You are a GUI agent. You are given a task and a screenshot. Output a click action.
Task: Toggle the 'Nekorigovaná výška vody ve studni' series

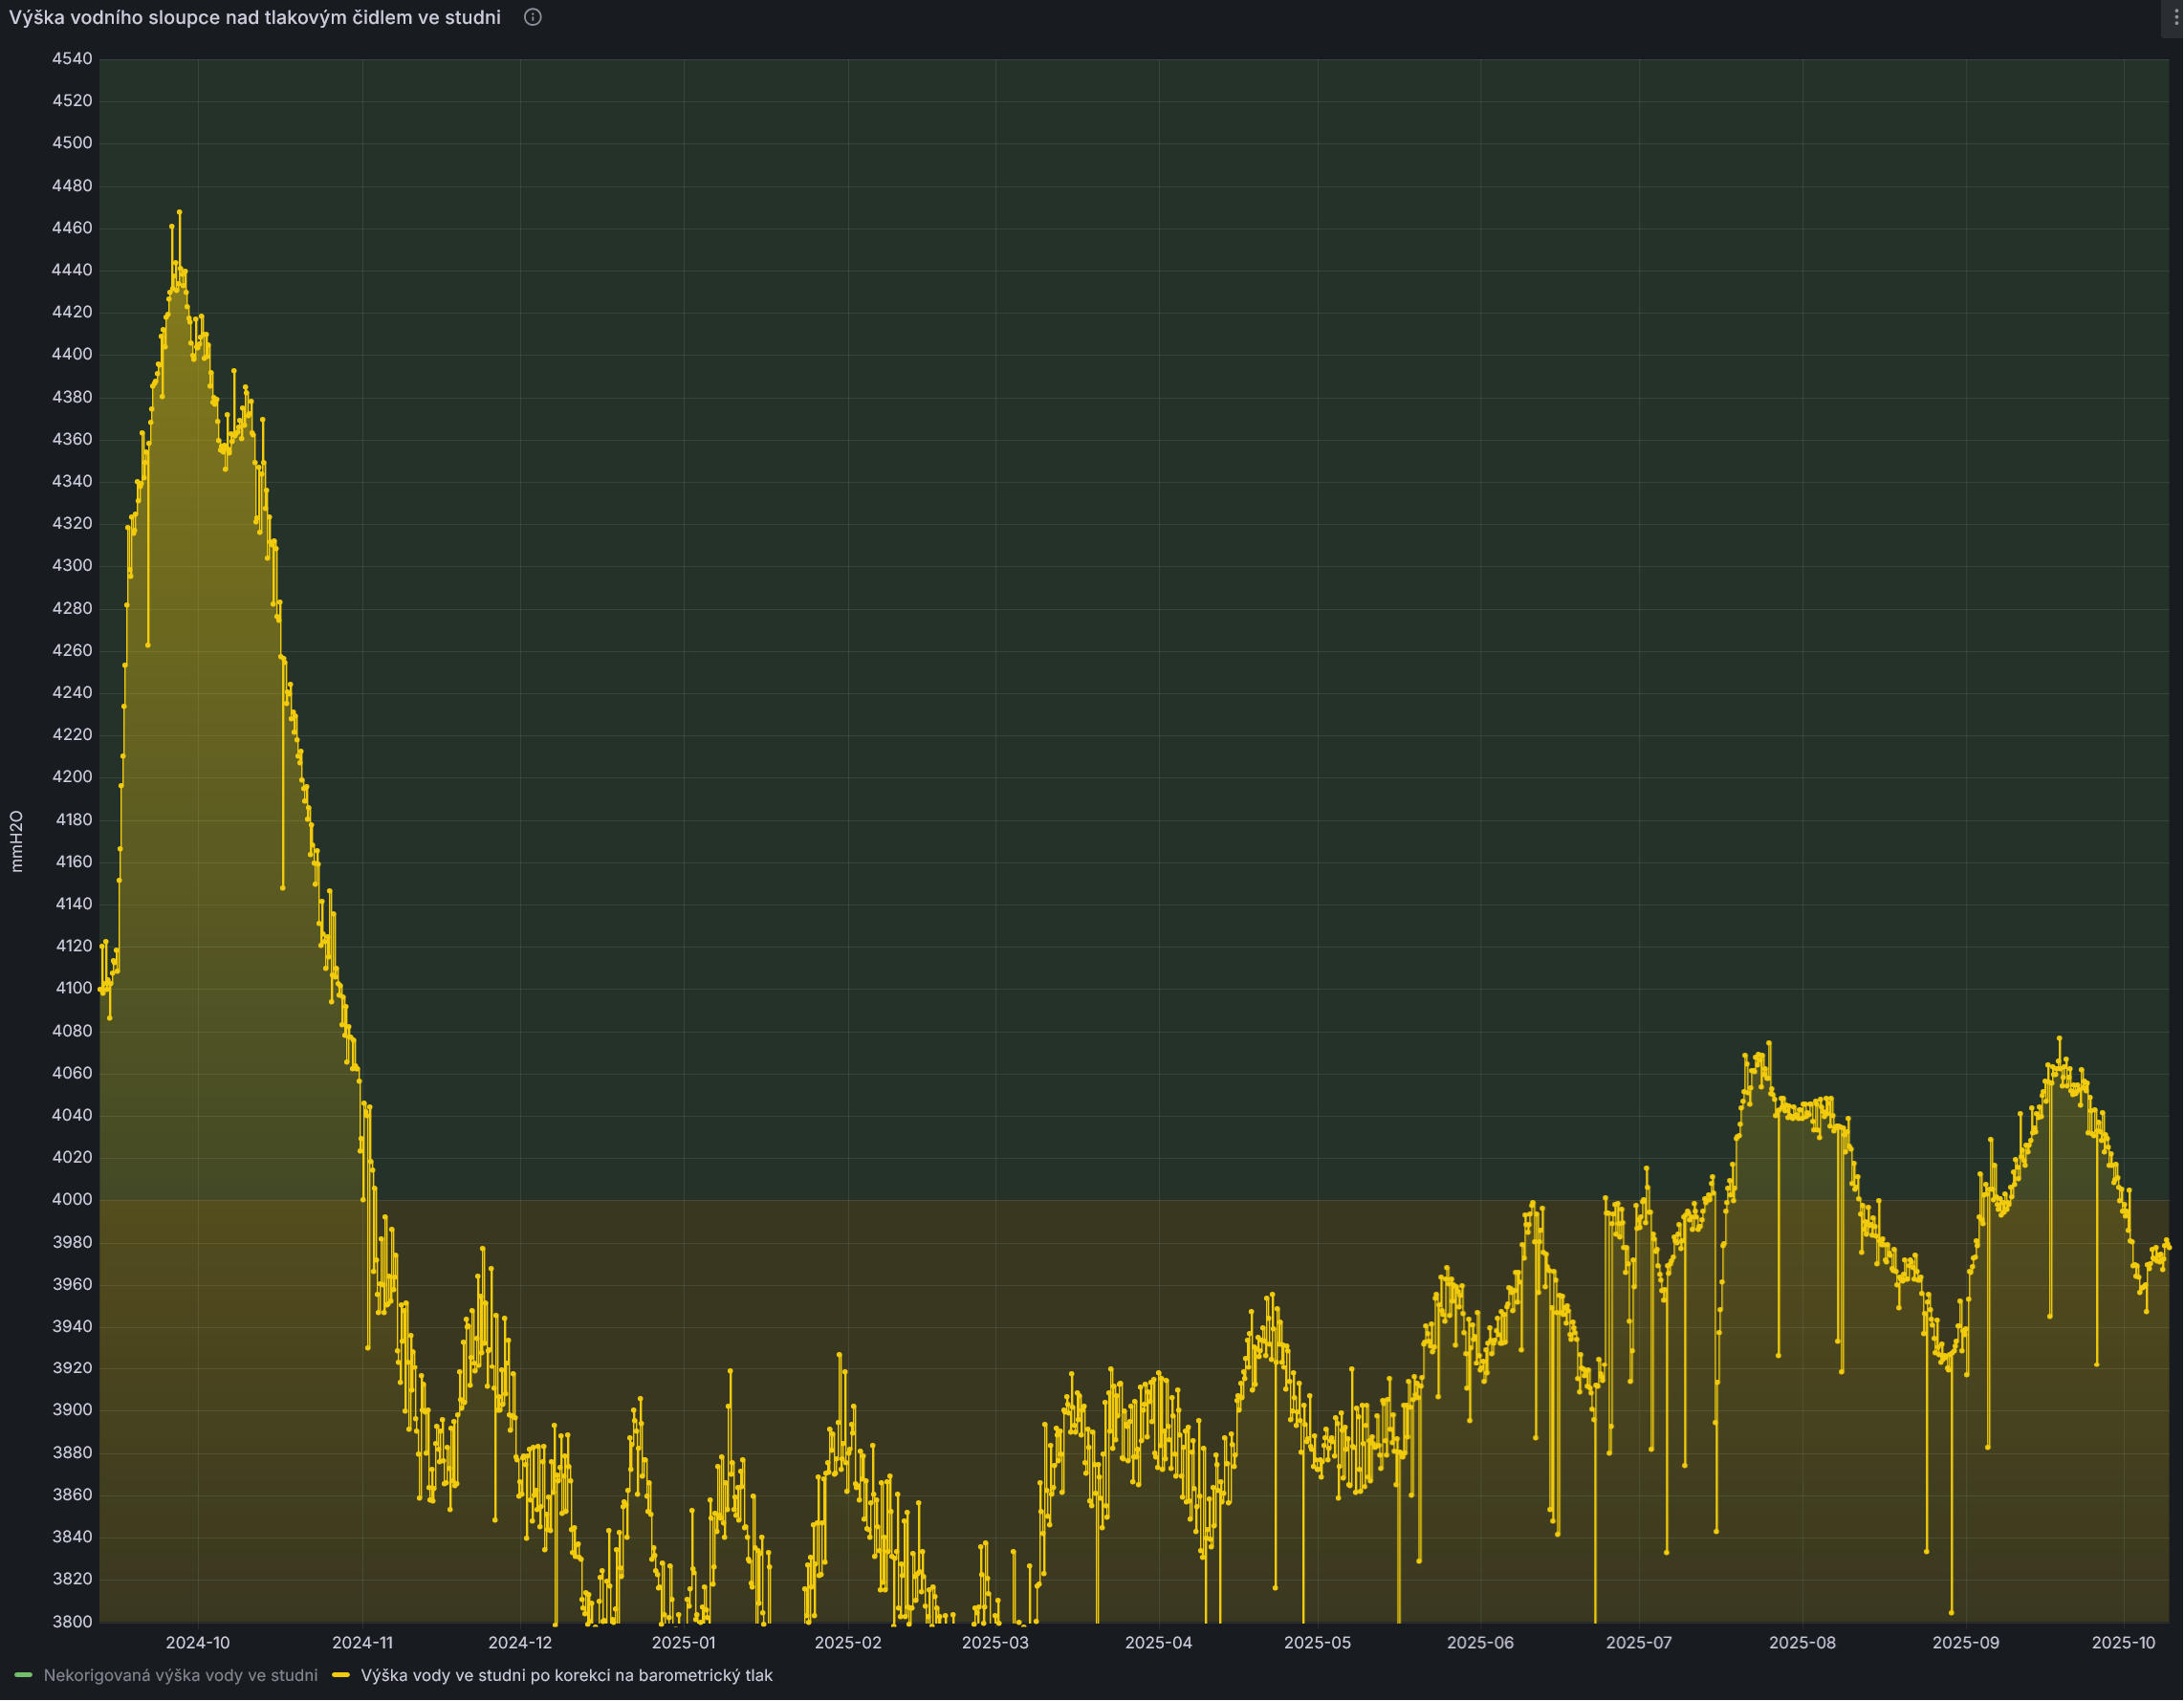(180, 1675)
